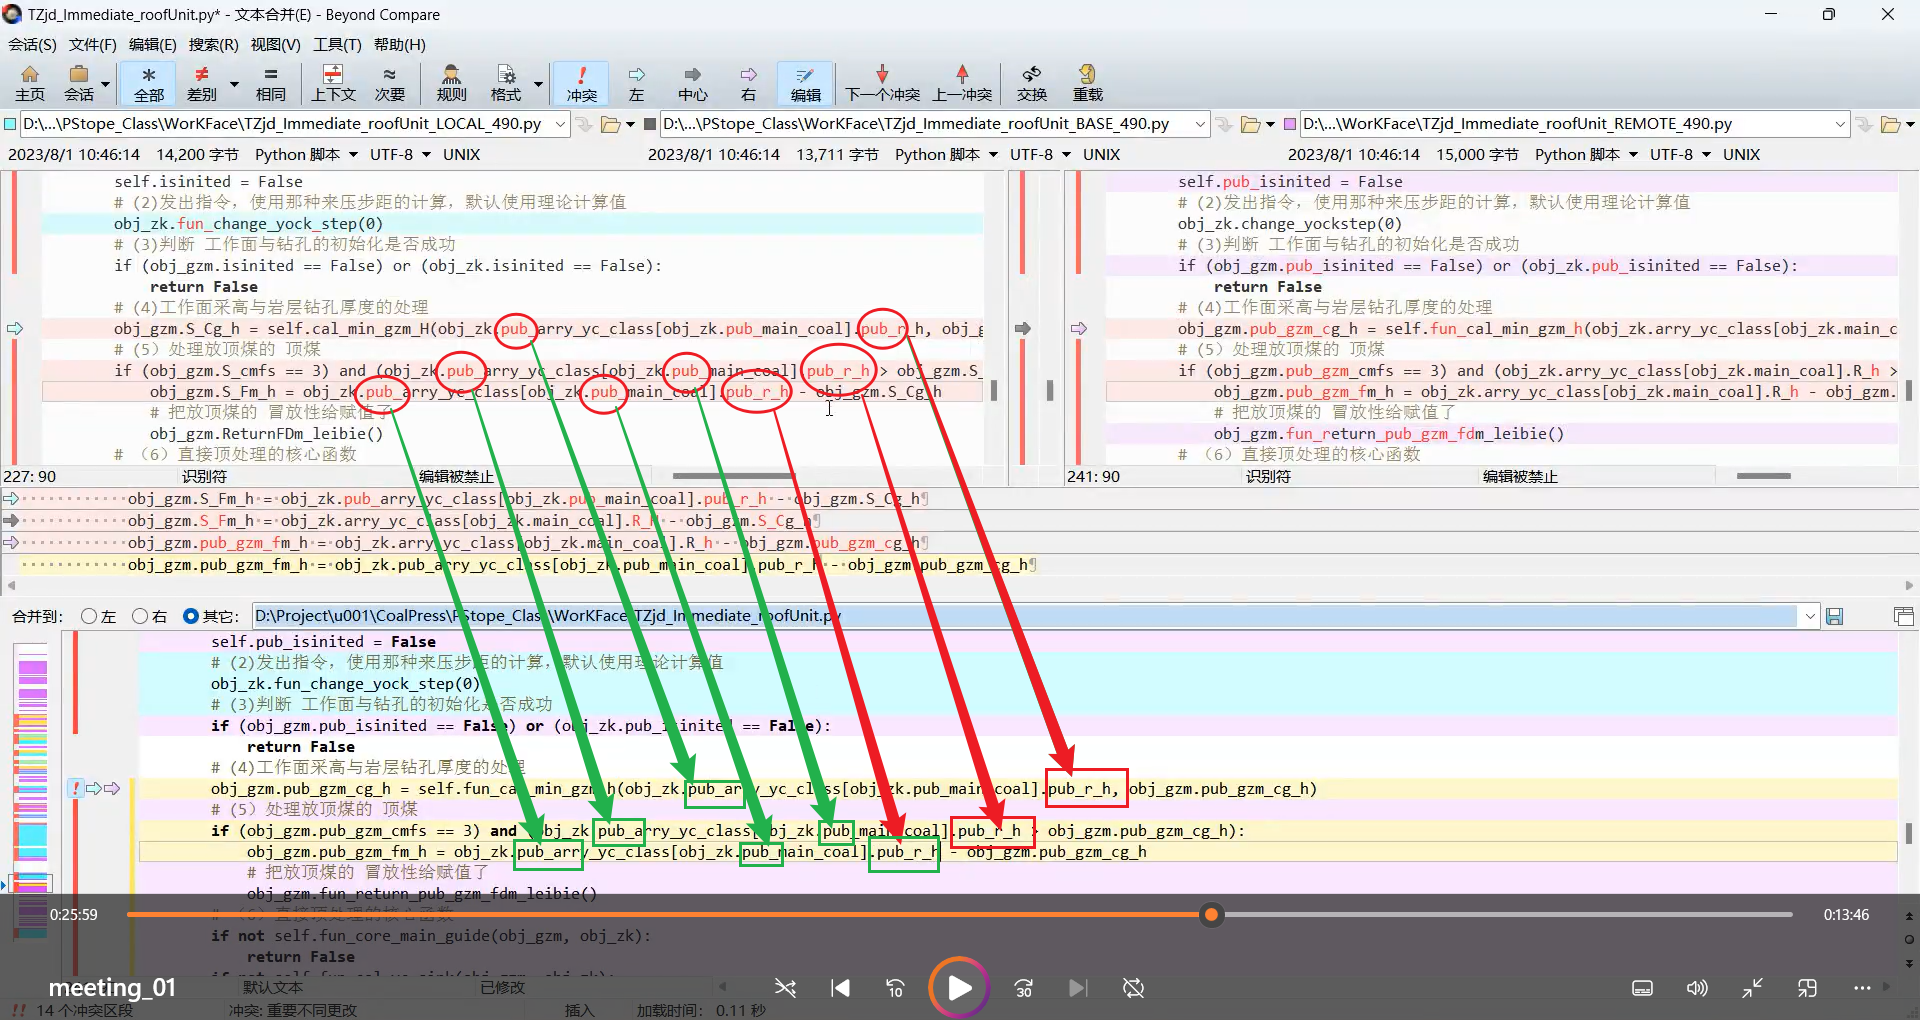This screenshot has height=1020, width=1920.
Task: Click the 重载 (Reload) toolbar icon
Action: [1087, 83]
